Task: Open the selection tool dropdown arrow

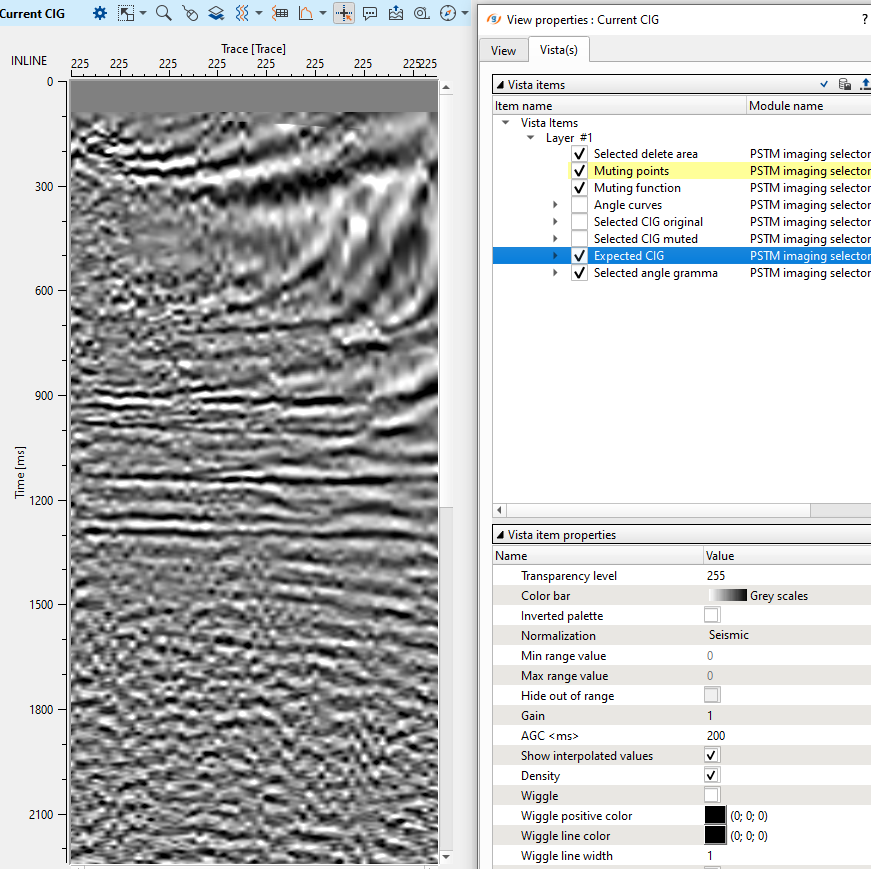Action: click(143, 14)
